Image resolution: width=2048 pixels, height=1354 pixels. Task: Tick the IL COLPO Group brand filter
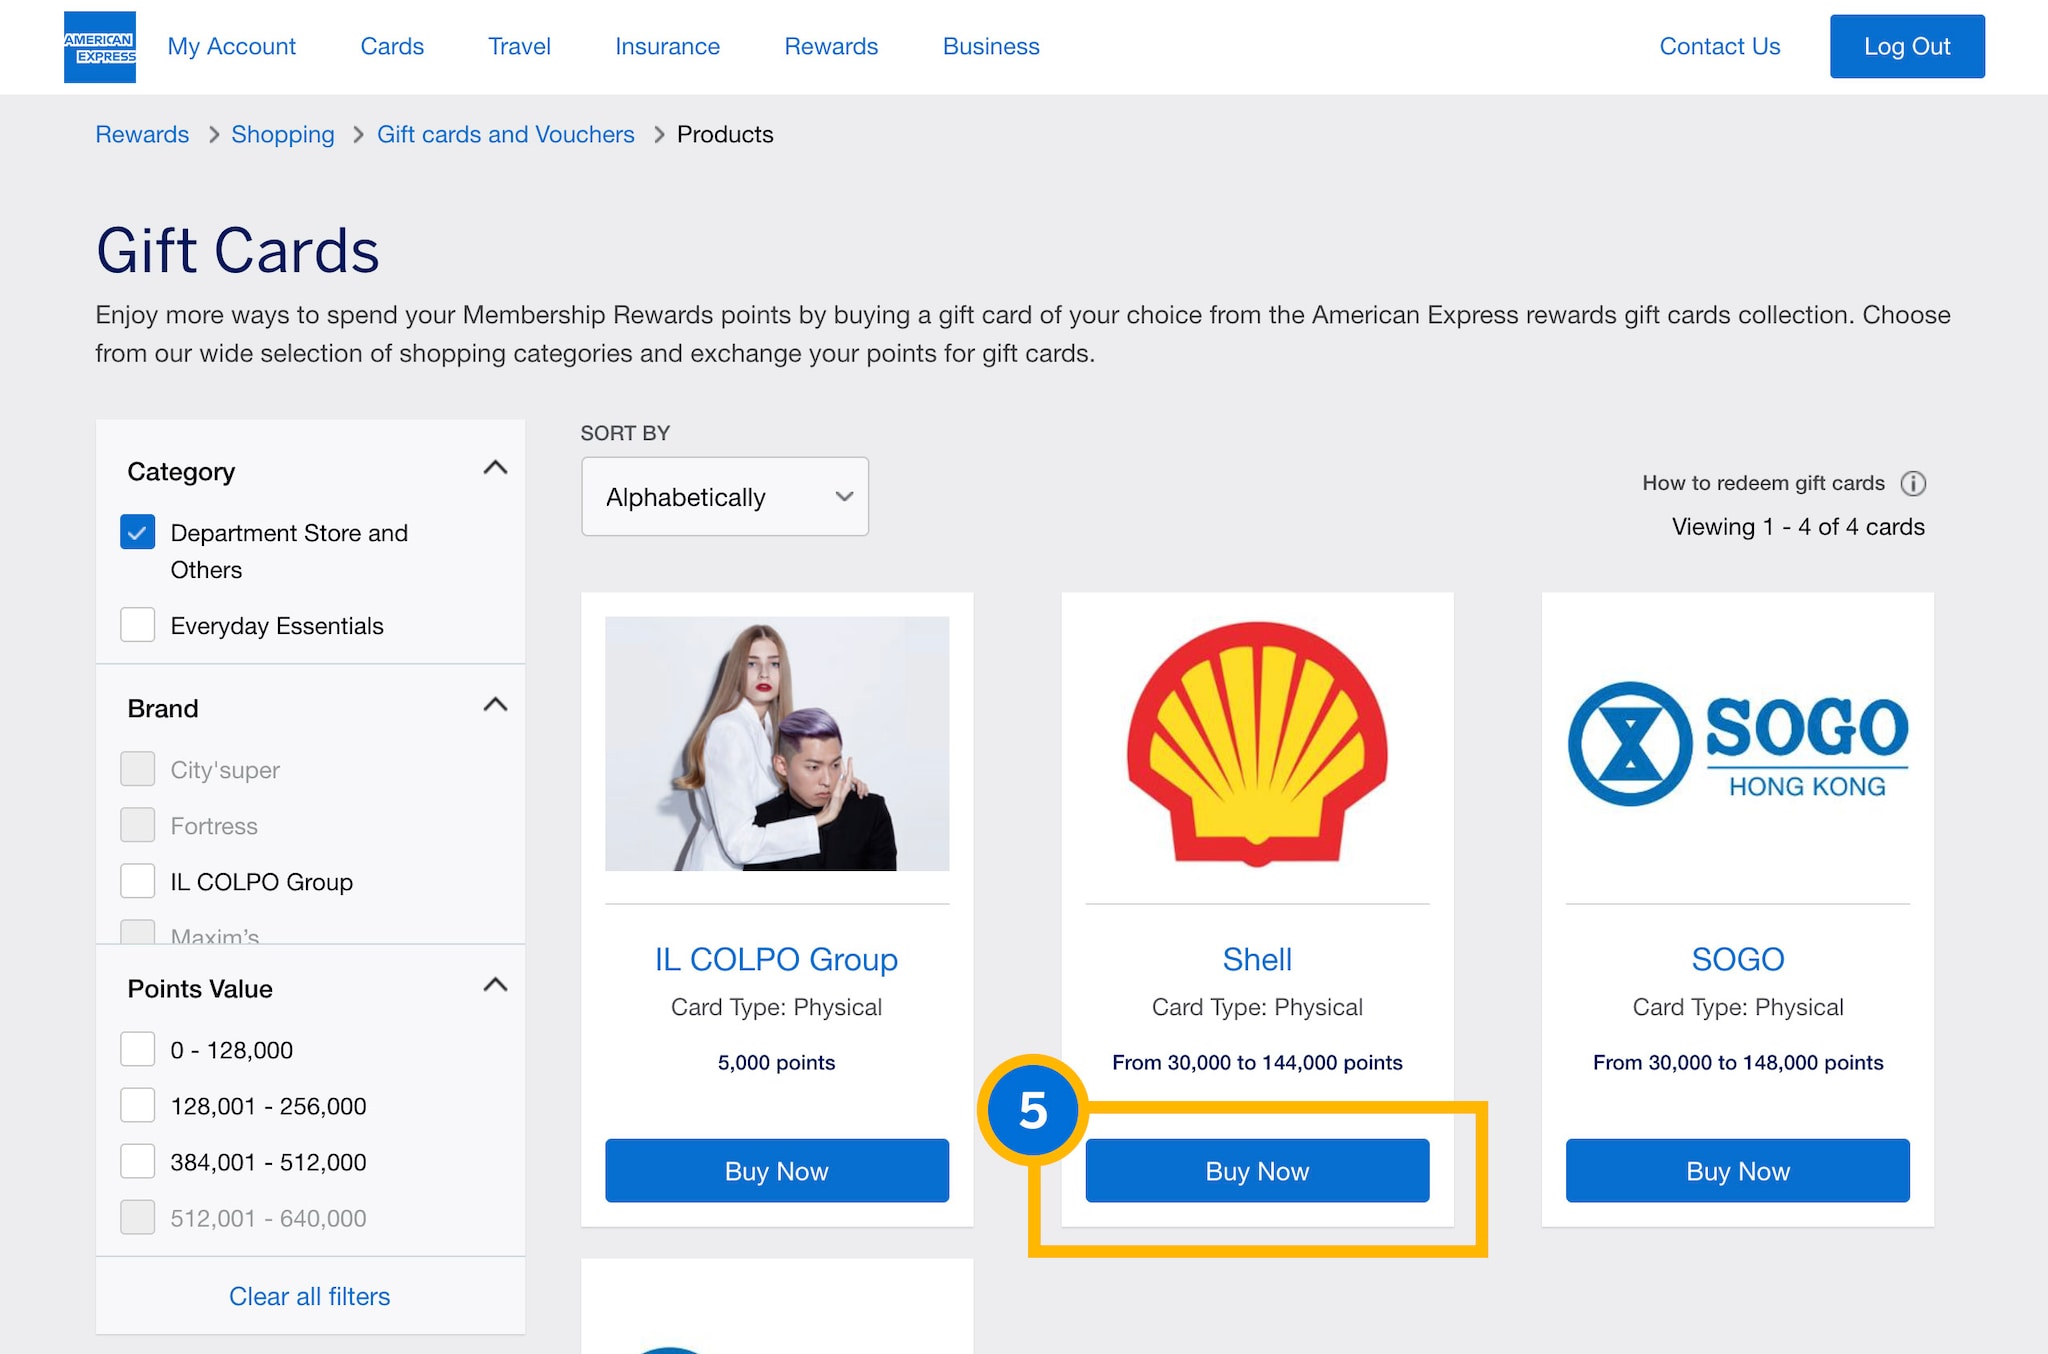(138, 881)
